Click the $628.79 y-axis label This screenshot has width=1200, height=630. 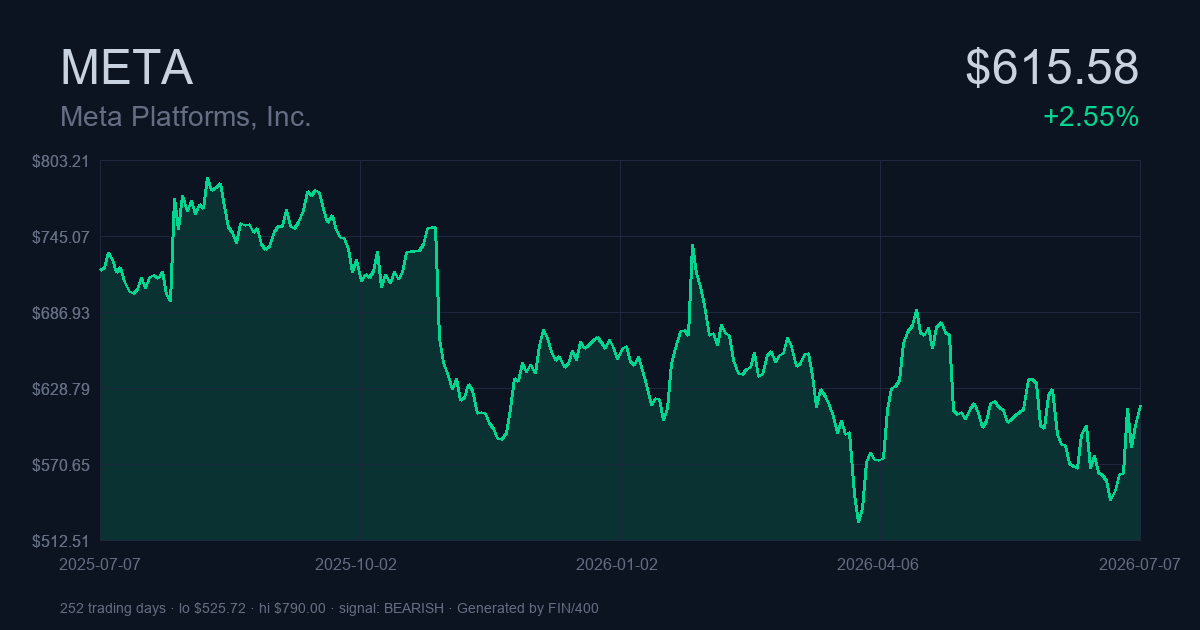tap(61, 389)
